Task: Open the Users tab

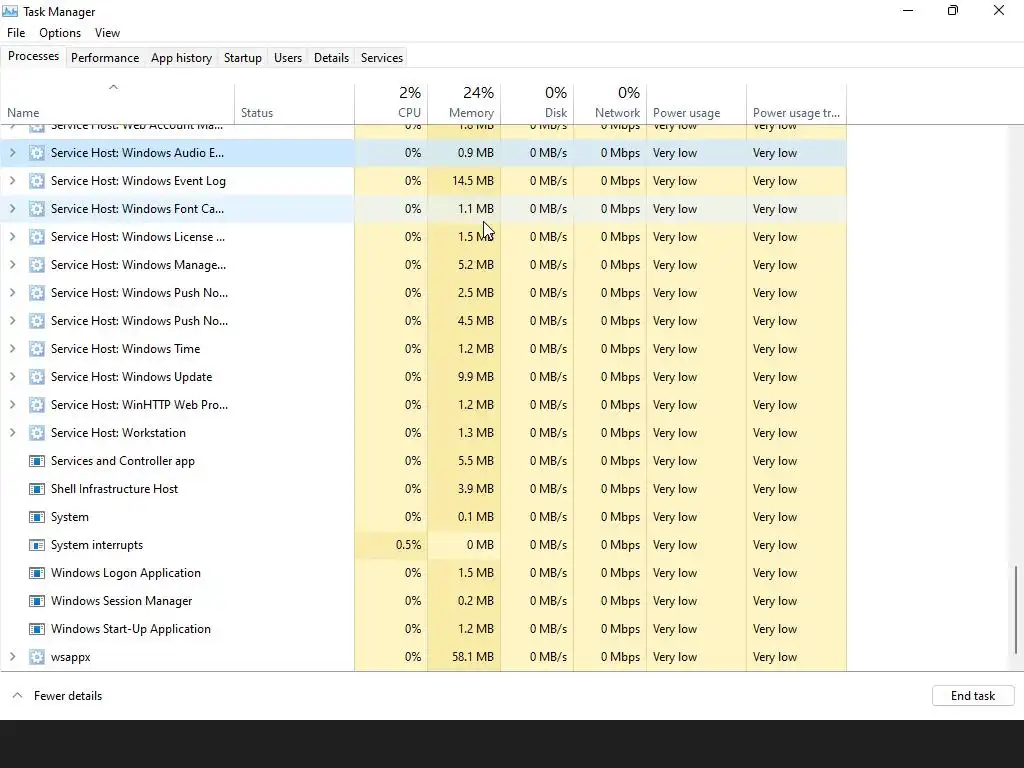Action: pyautogui.click(x=288, y=57)
